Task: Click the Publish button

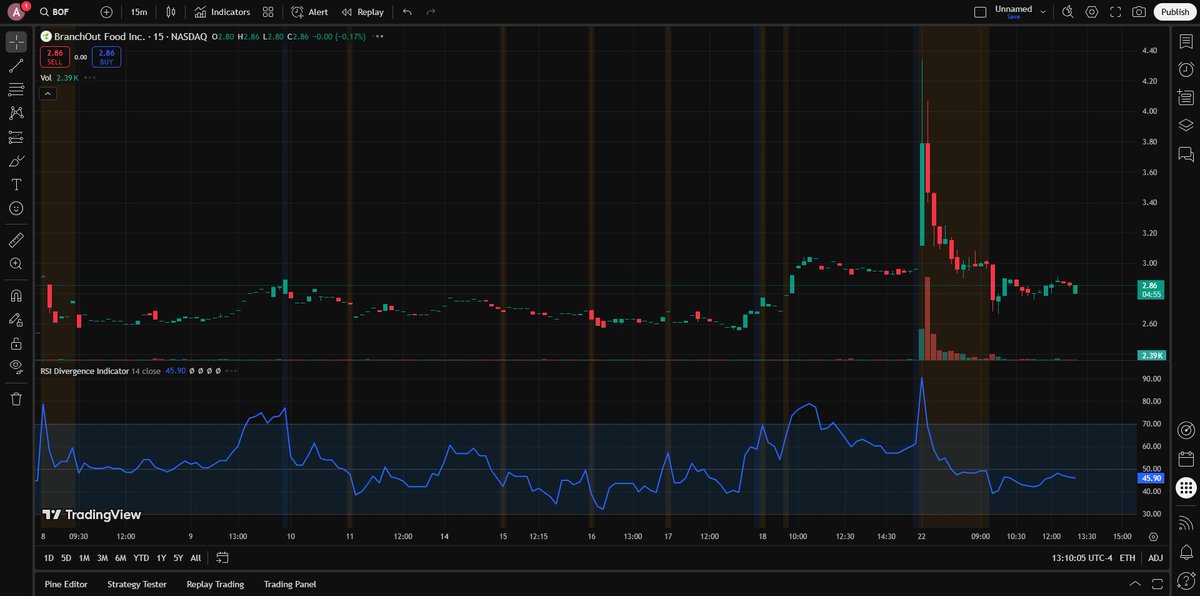Action: pyautogui.click(x=1175, y=12)
